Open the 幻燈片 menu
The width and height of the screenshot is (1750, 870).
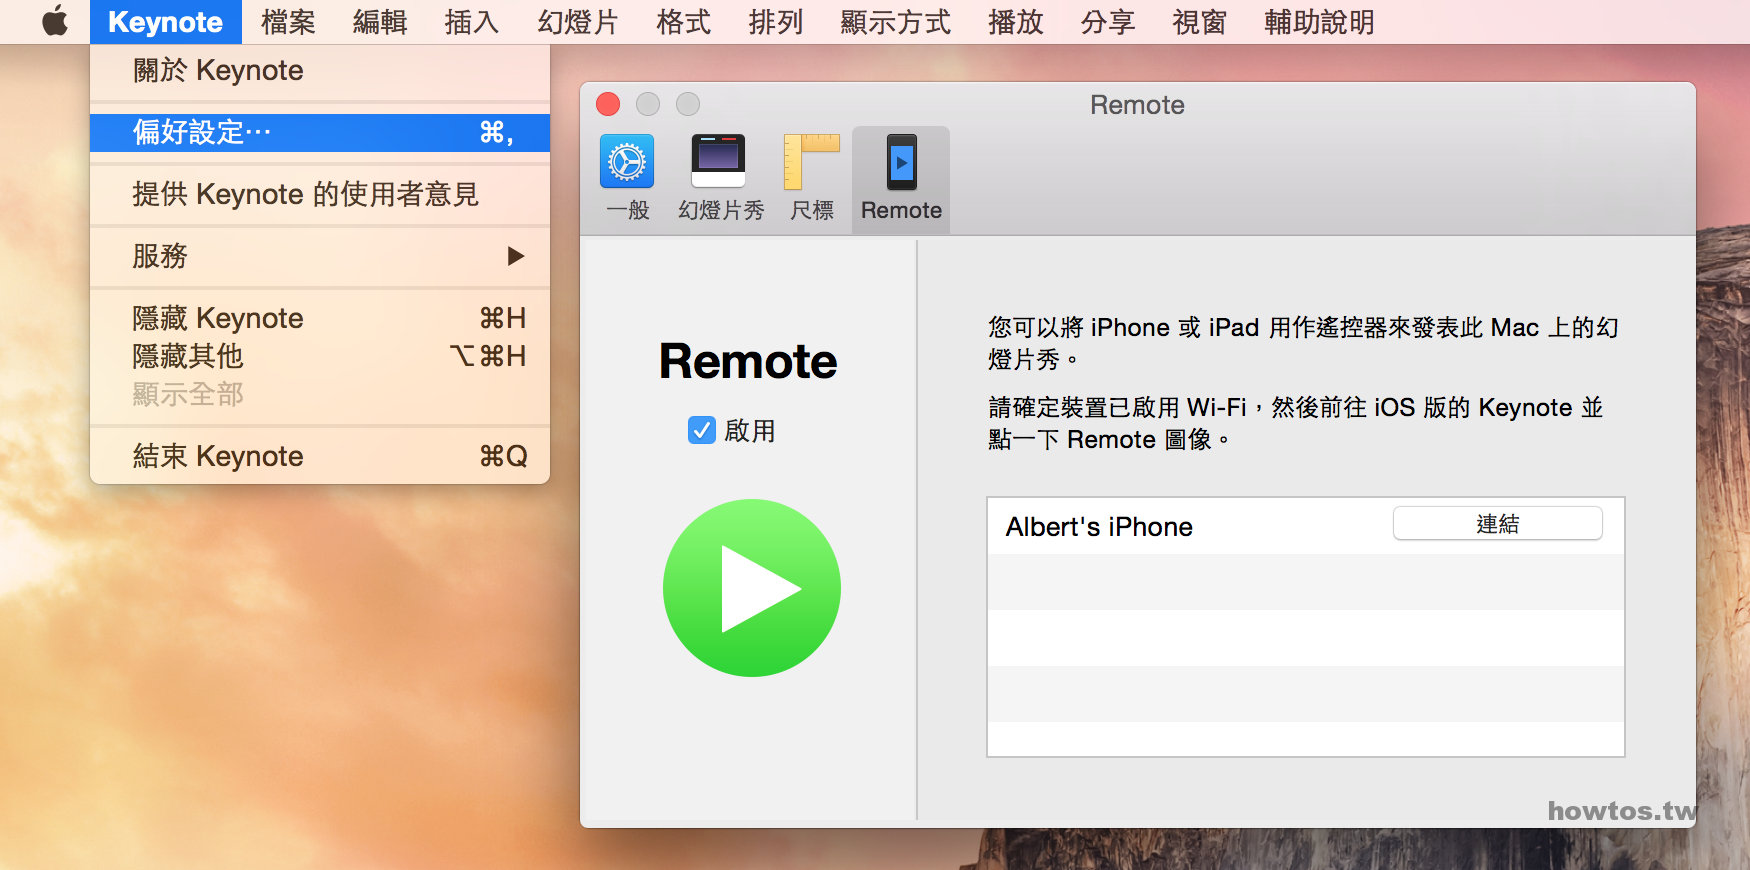click(x=578, y=22)
